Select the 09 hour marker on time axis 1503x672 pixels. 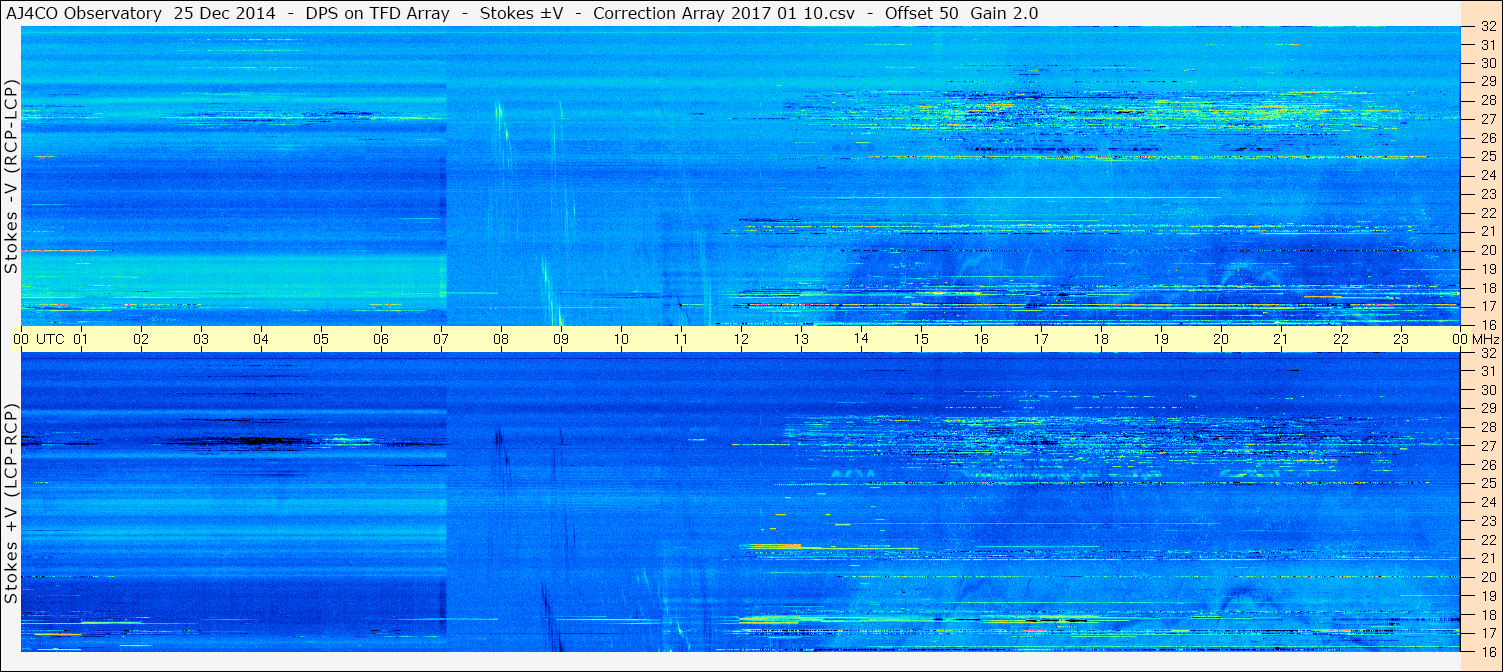point(561,339)
